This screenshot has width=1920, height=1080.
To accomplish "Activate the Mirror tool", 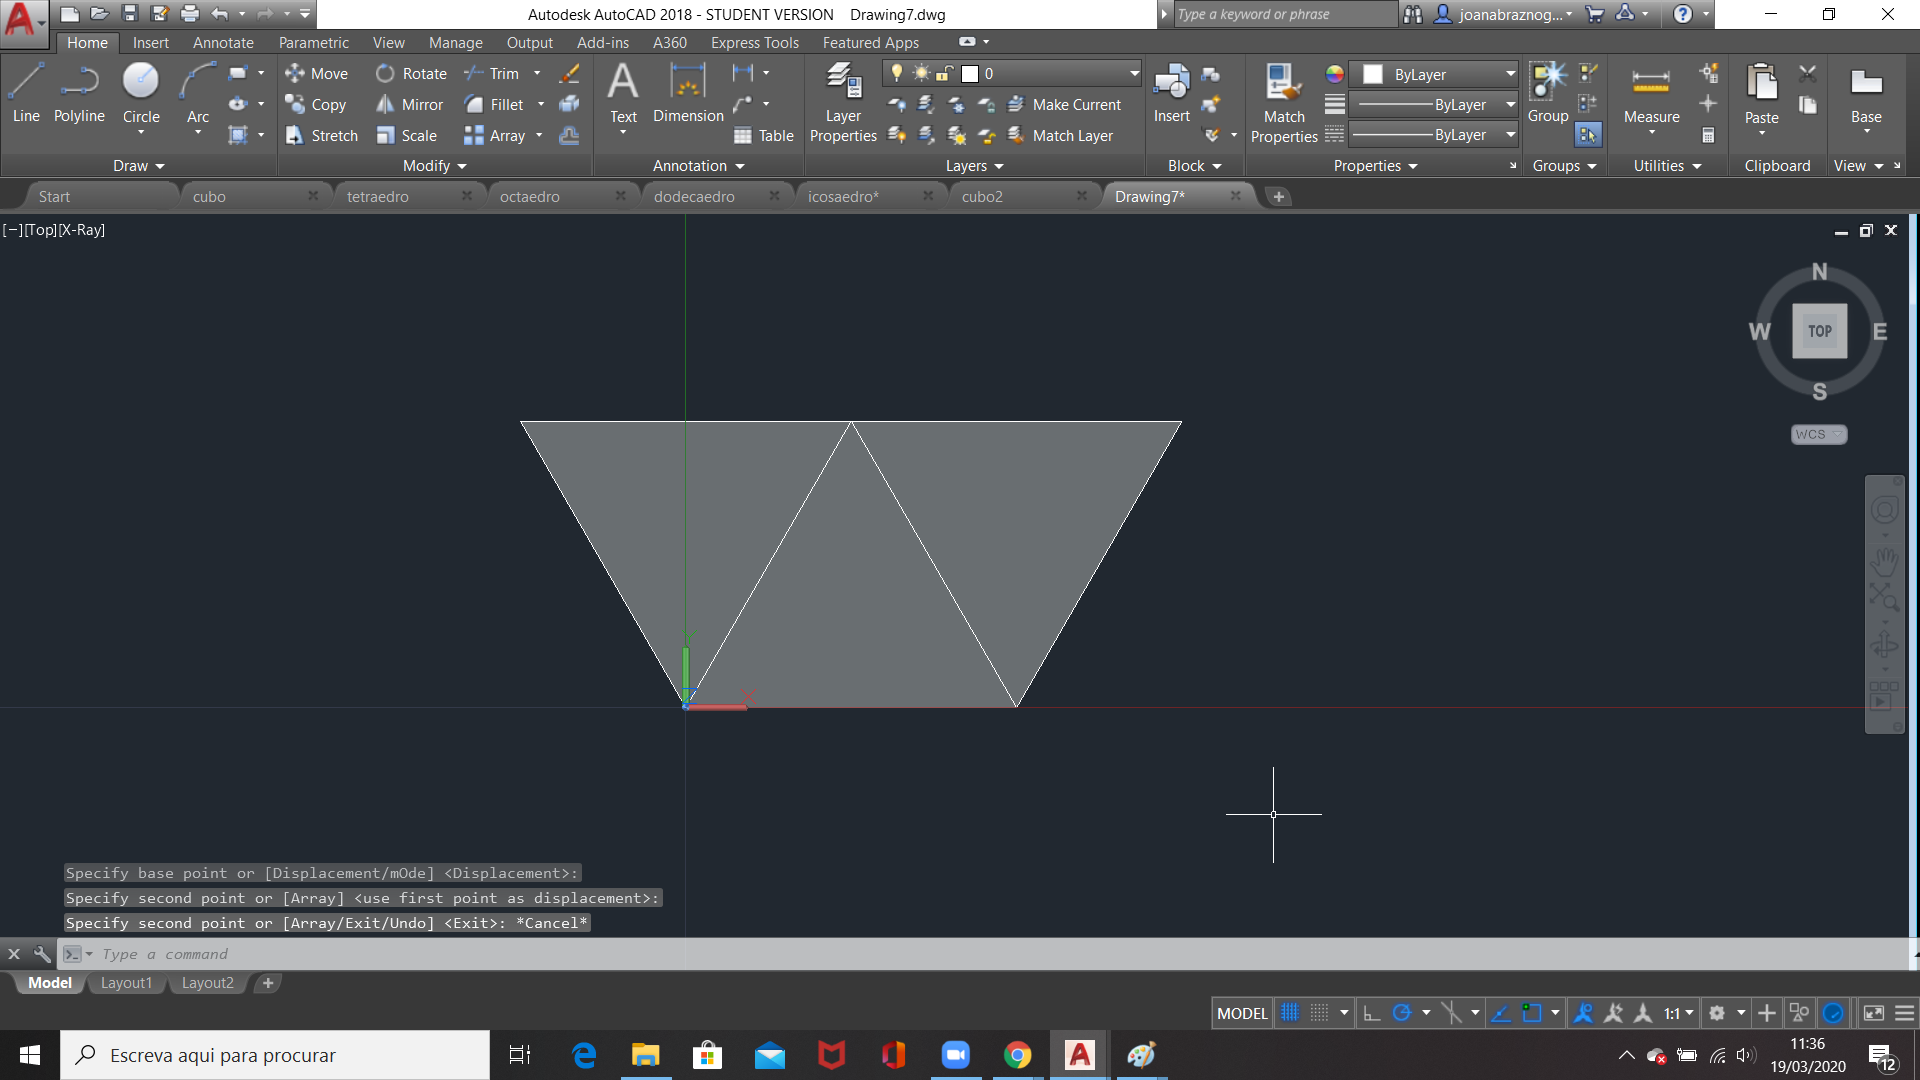I will pos(409,105).
